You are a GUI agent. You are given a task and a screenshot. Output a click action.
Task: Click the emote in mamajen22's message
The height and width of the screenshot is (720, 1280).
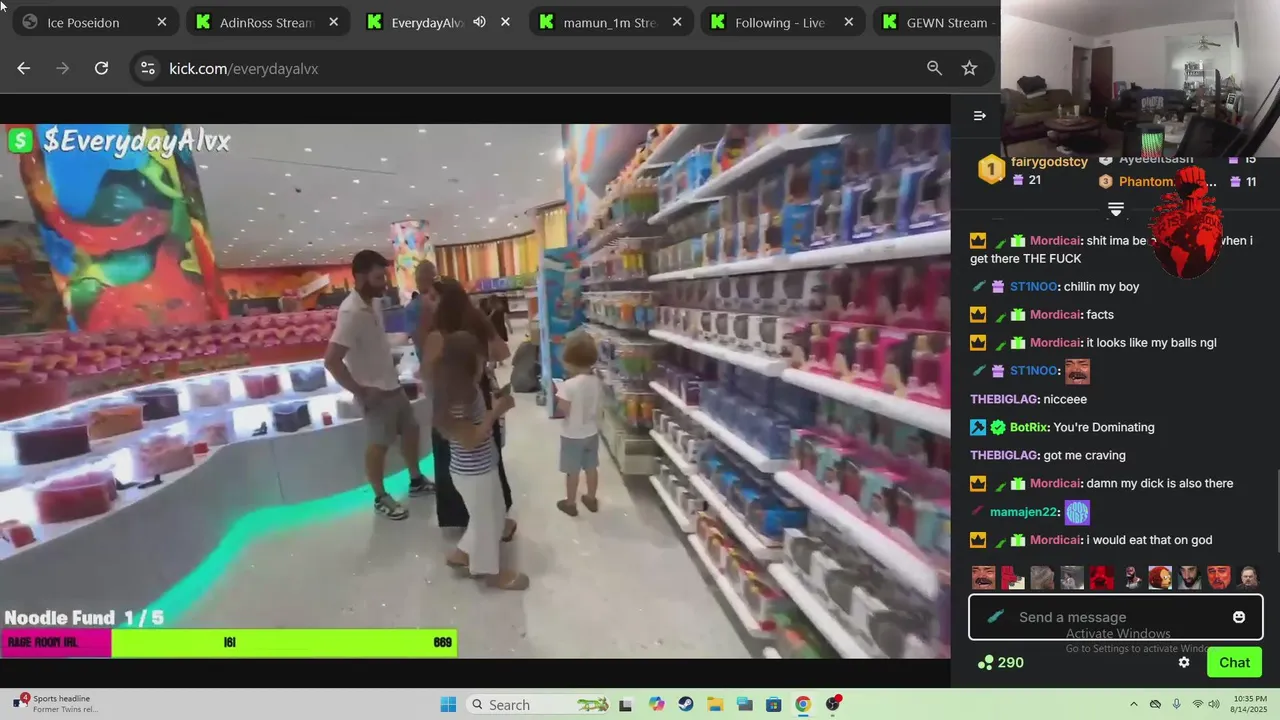pyautogui.click(x=1077, y=512)
